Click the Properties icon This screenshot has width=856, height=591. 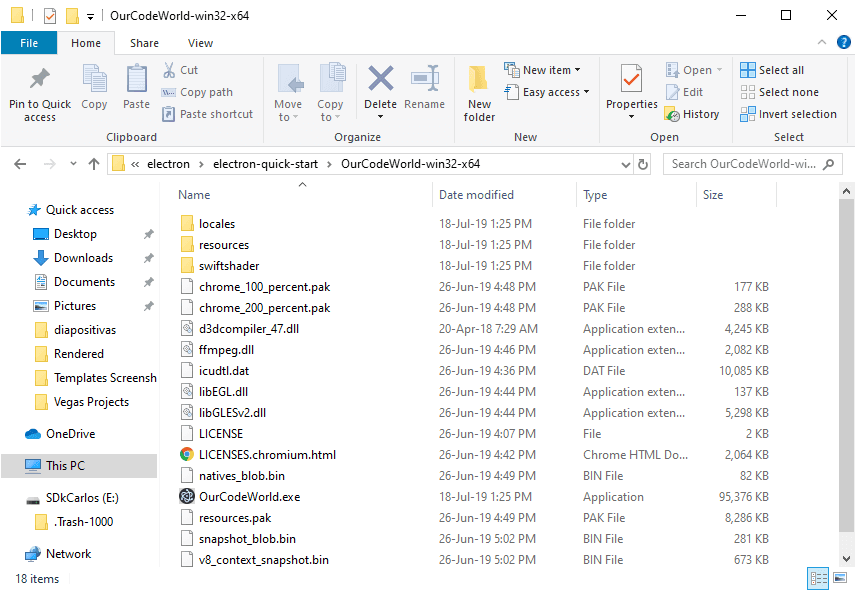tap(632, 79)
